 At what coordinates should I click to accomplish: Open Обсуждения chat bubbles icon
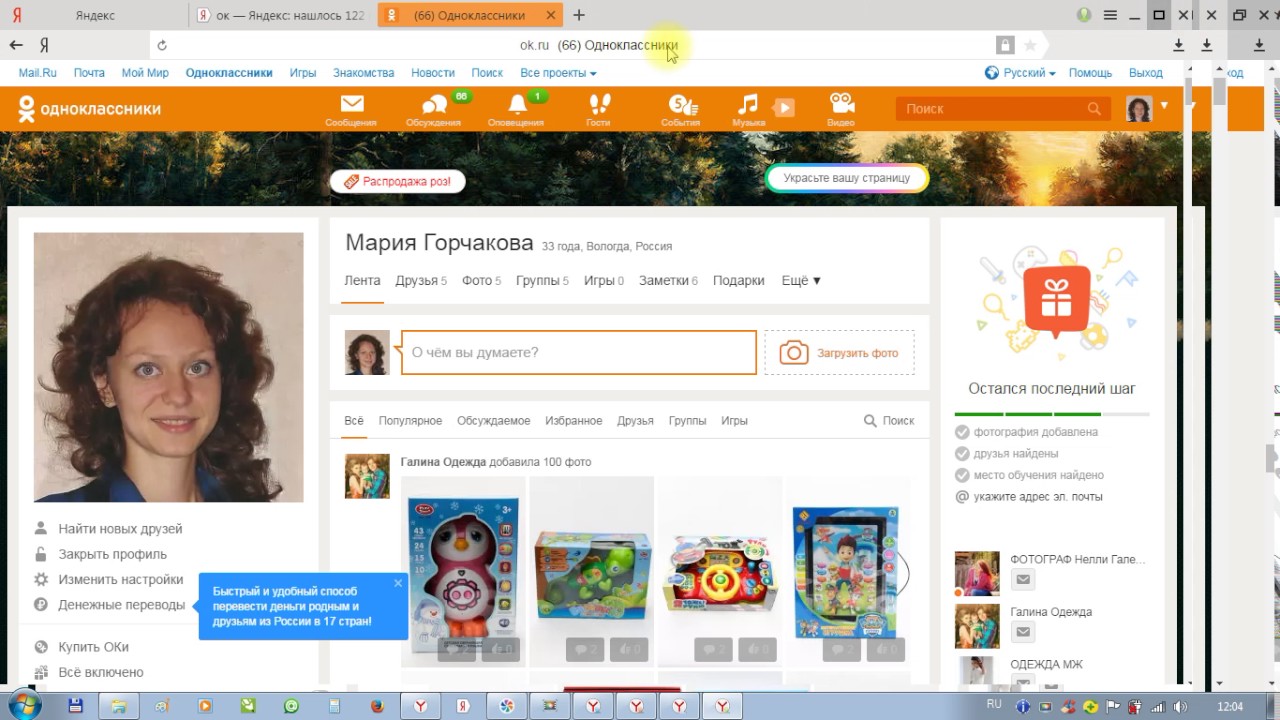(x=434, y=105)
